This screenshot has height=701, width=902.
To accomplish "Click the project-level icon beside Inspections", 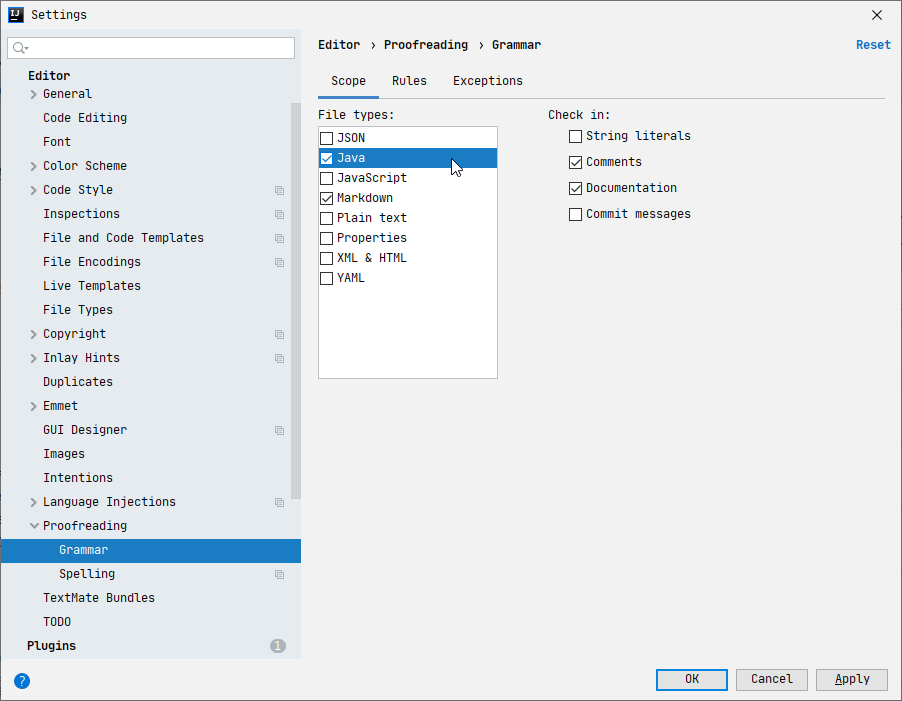I will 280,214.
